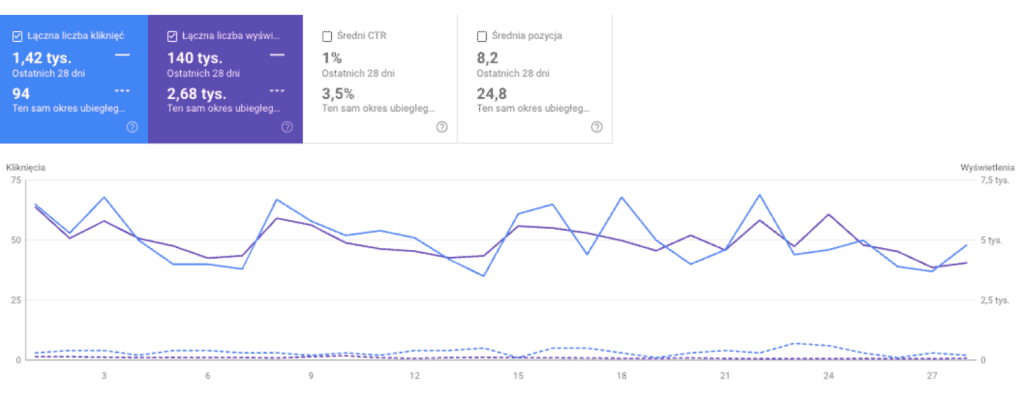Click day 15 on chart axis
1024x410 pixels.
(x=518, y=376)
